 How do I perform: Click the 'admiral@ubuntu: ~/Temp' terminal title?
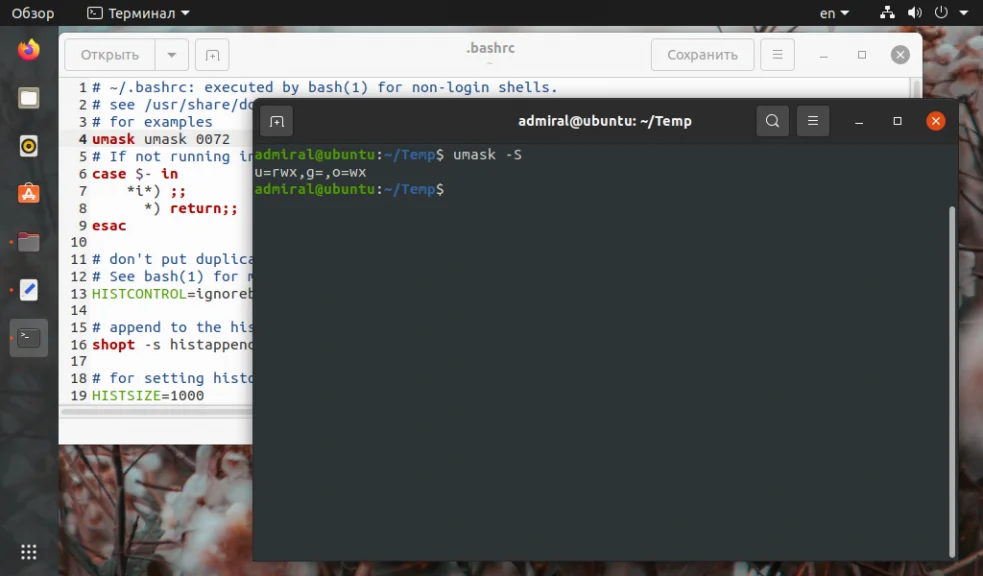click(605, 121)
